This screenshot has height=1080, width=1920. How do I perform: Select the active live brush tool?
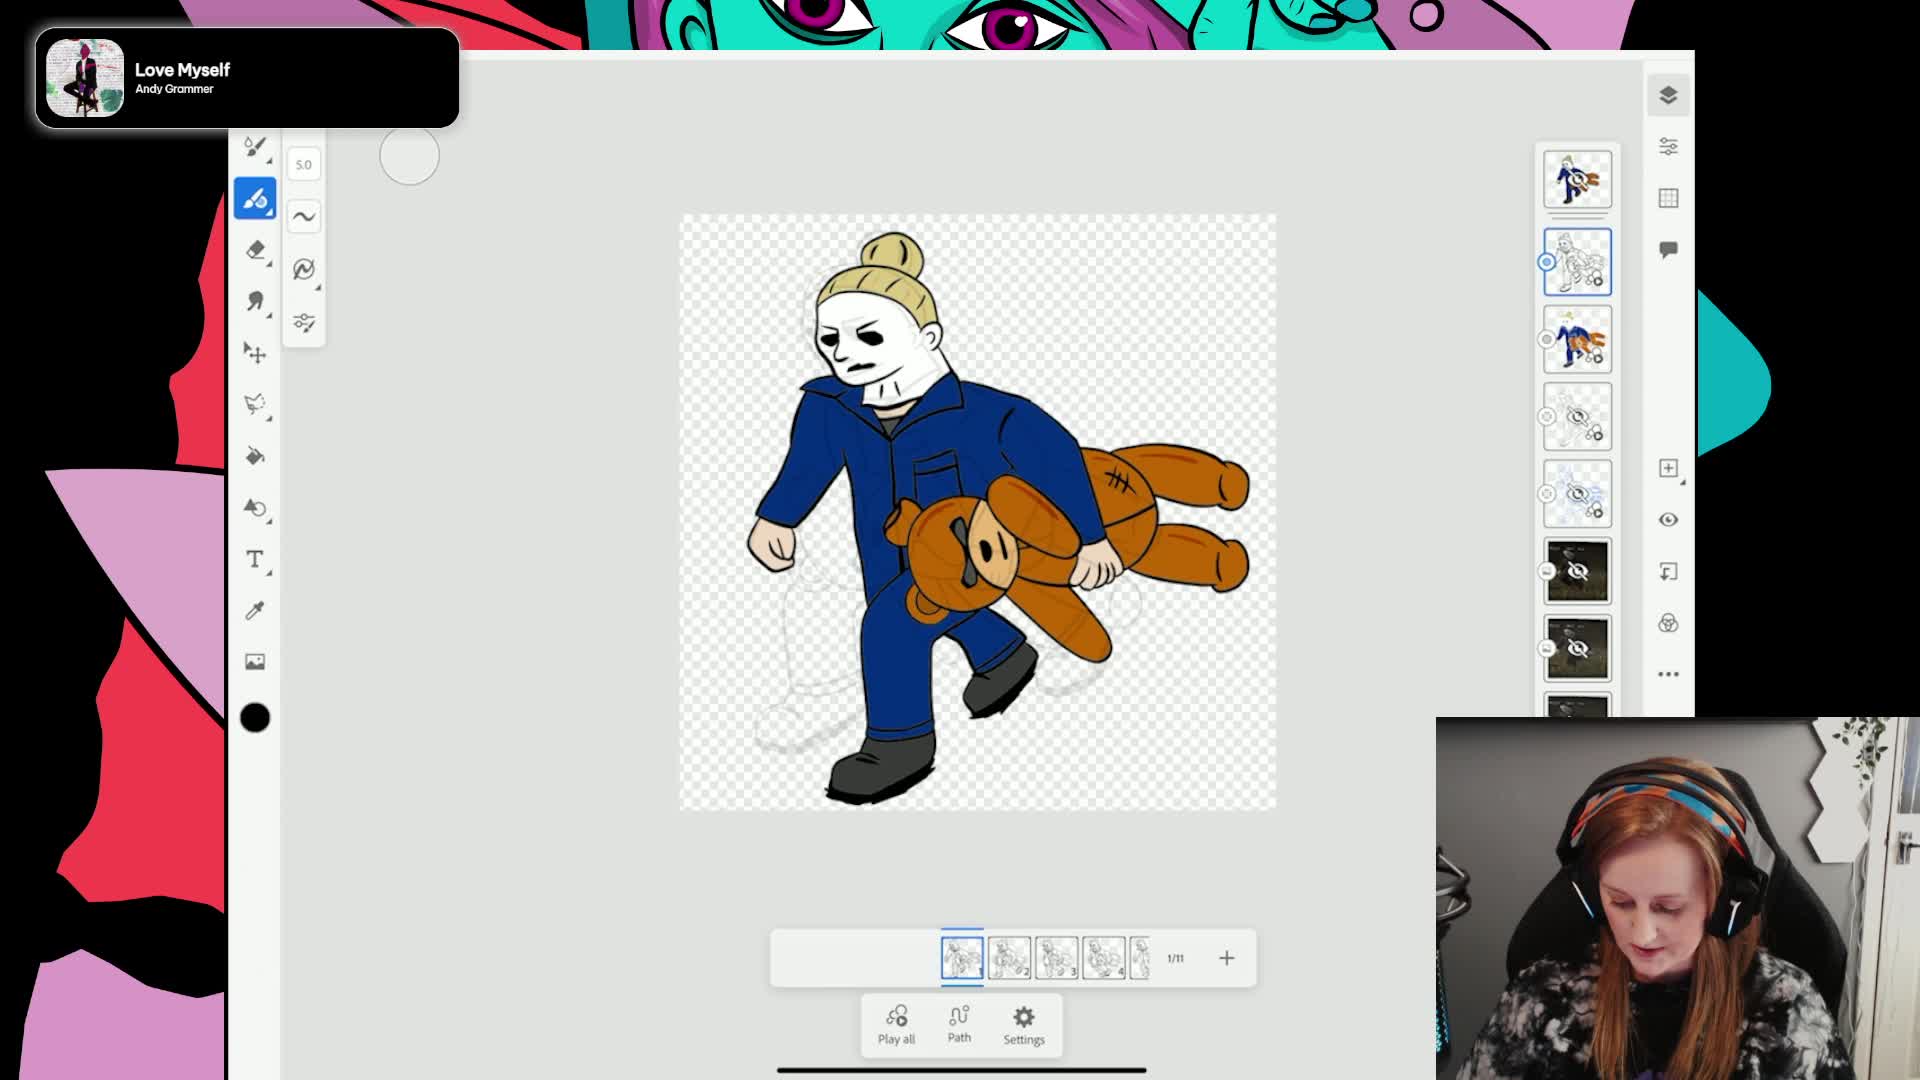[255, 198]
